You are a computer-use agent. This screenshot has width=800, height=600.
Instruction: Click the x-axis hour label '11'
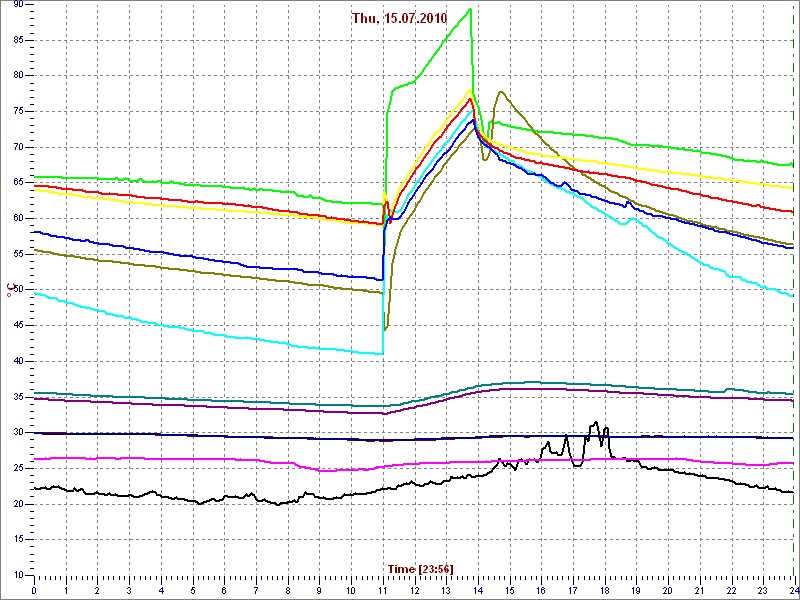pyautogui.click(x=383, y=590)
